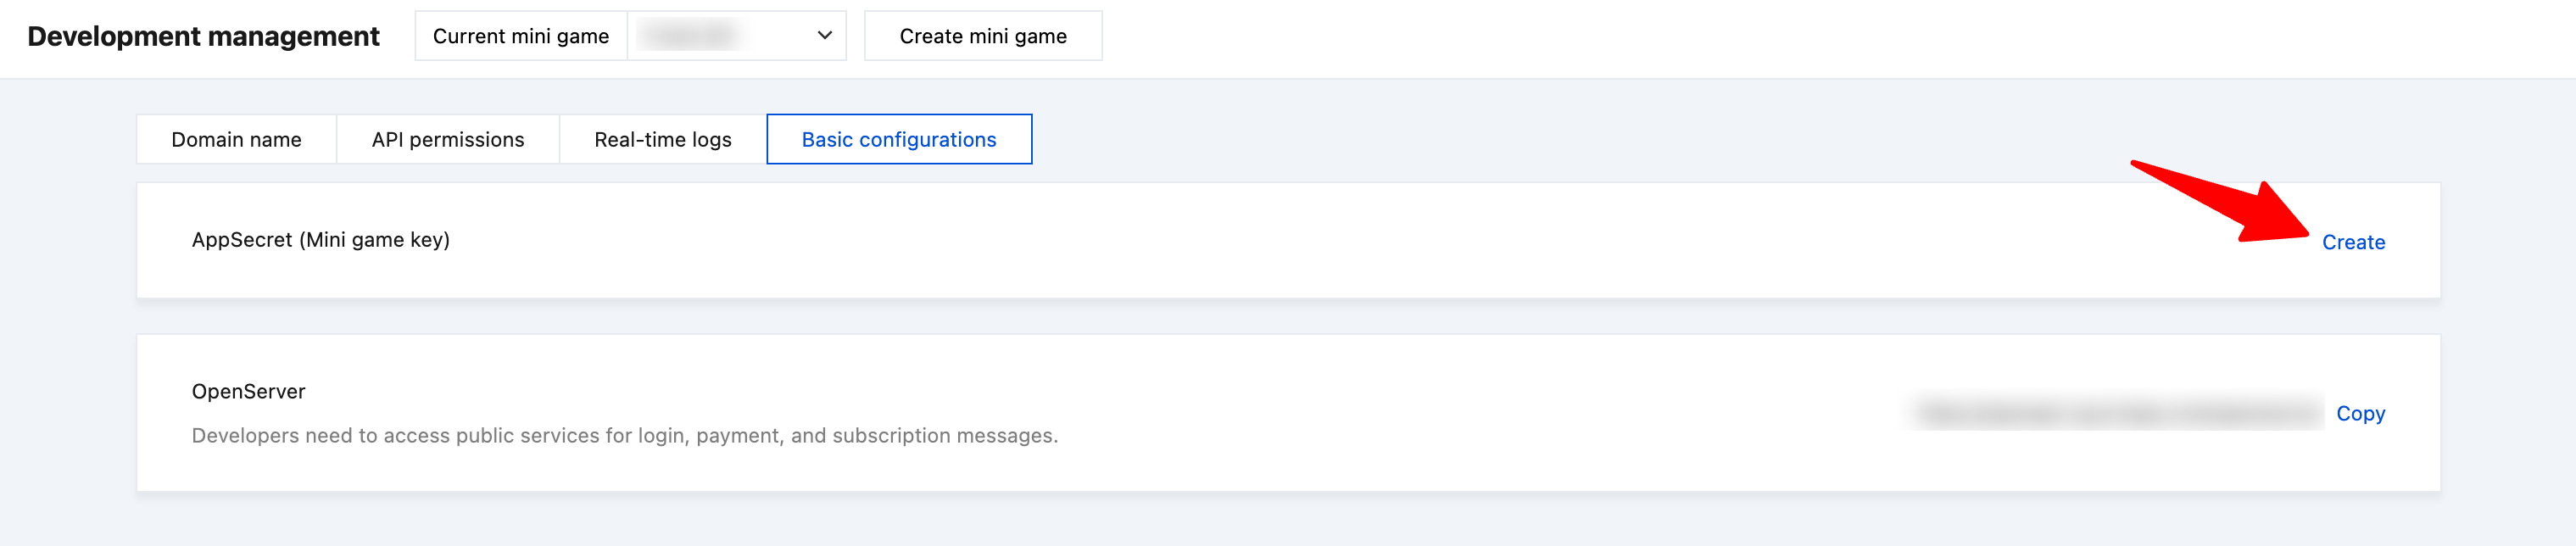Click the OpenServer heading text
The height and width of the screenshot is (546, 2576).
(248, 391)
